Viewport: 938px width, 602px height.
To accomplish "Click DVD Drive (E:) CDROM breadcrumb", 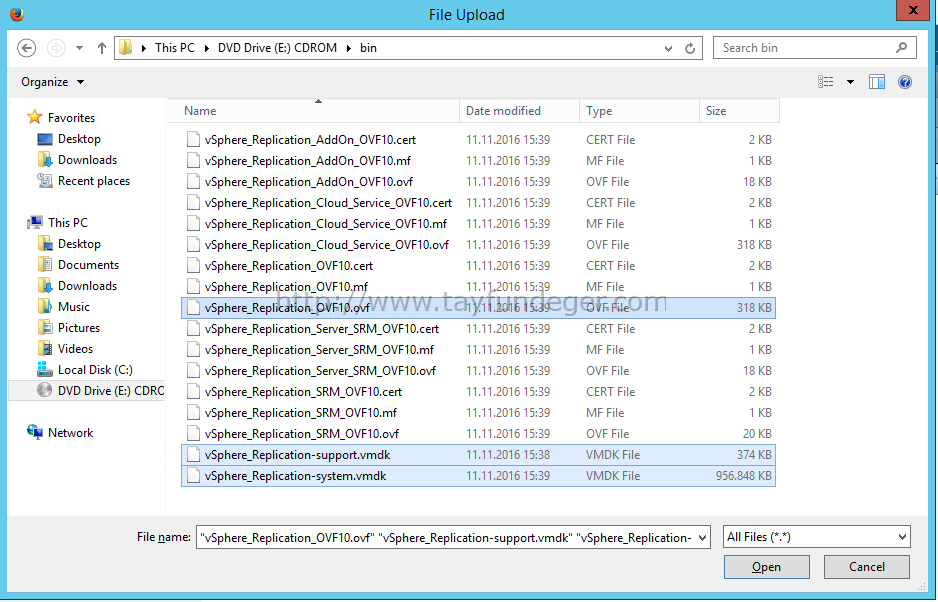I will point(277,48).
